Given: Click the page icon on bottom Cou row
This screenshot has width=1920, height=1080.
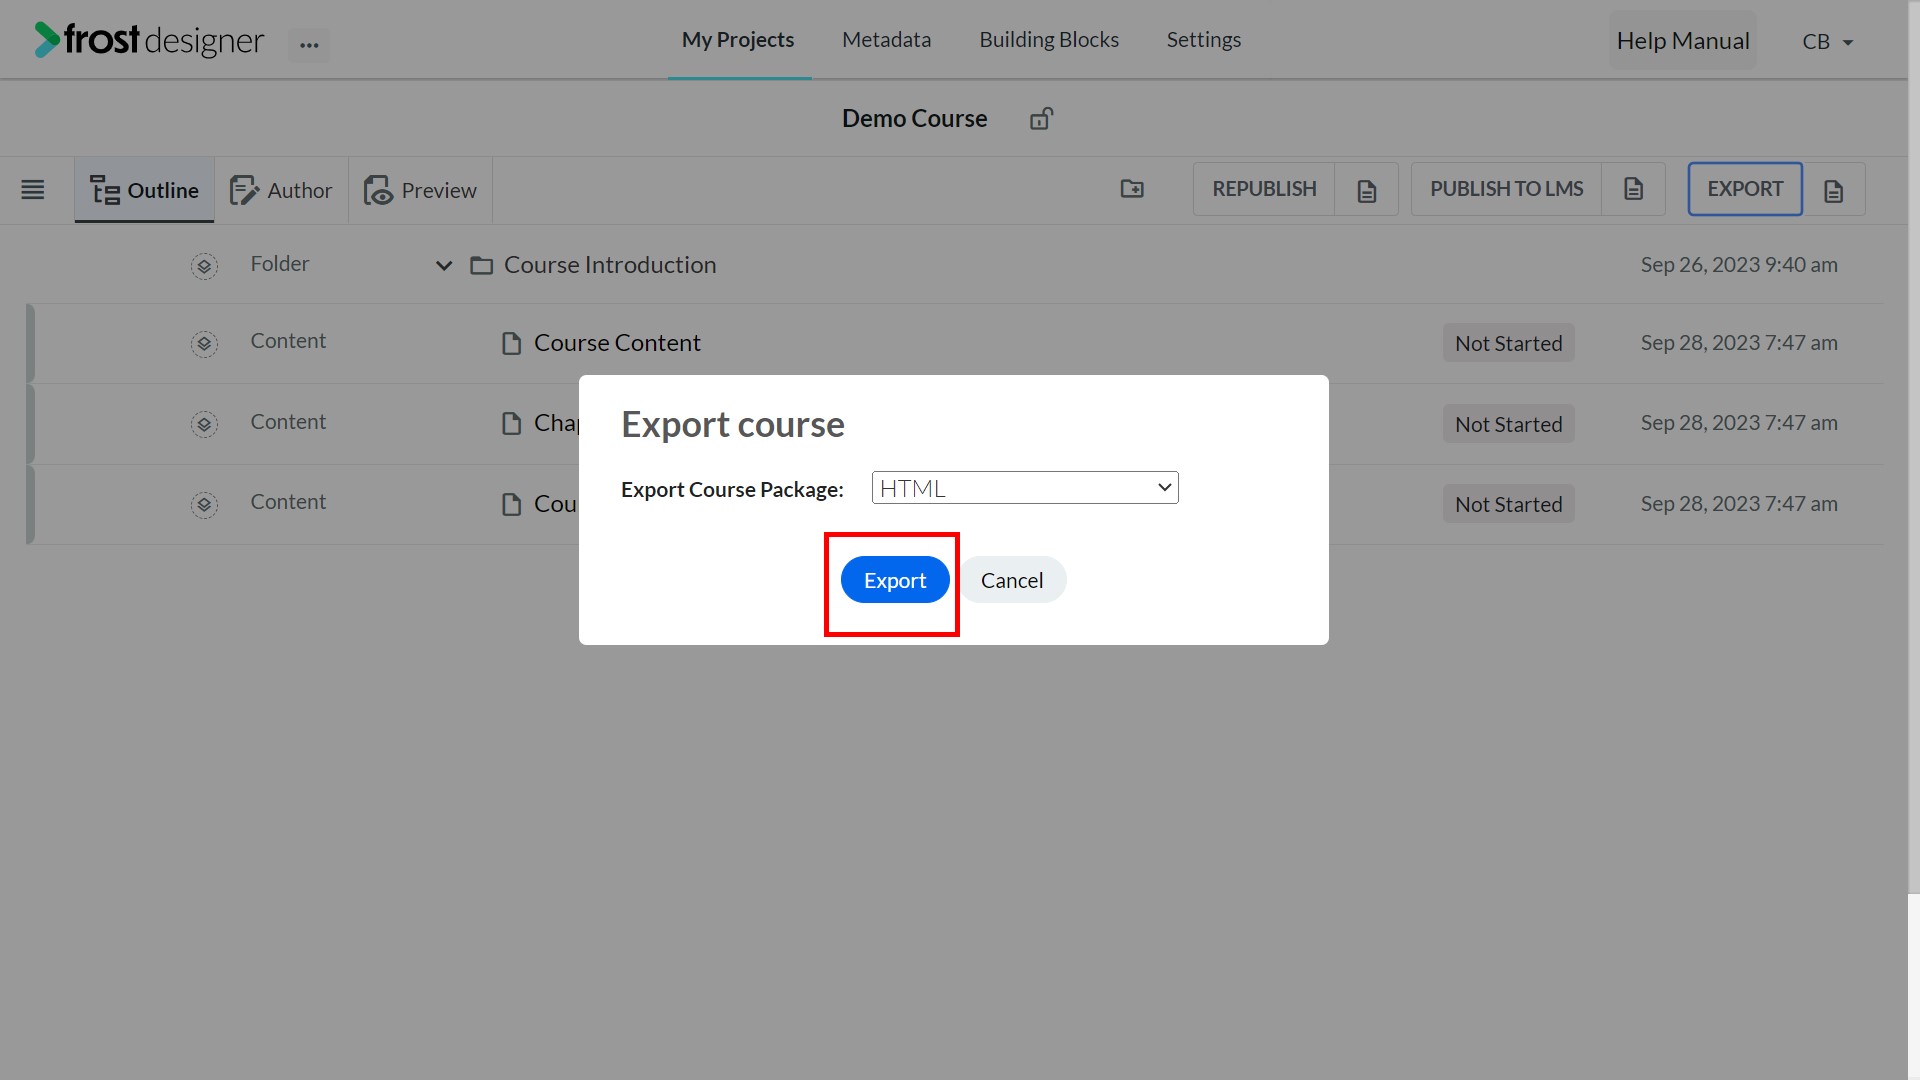Looking at the screenshot, I should (511, 505).
